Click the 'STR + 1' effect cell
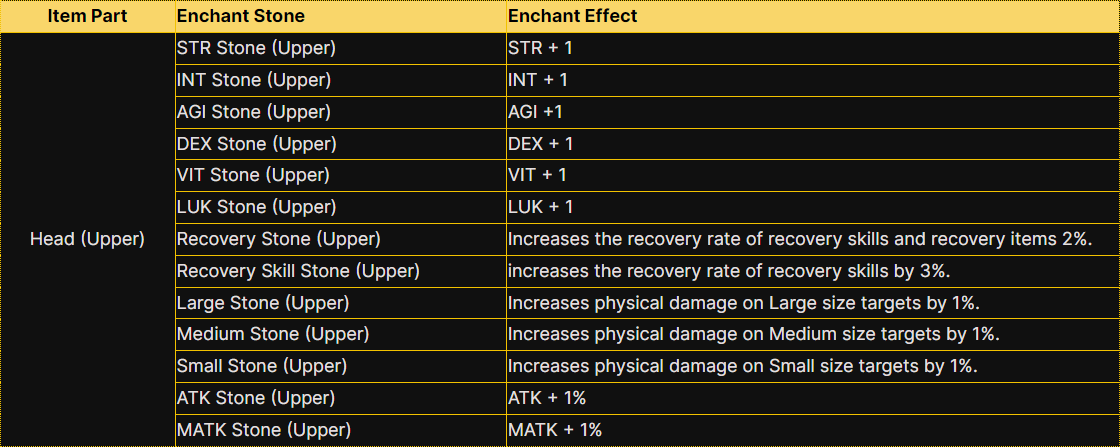Screen dimensions: 1120x447 point(540,48)
